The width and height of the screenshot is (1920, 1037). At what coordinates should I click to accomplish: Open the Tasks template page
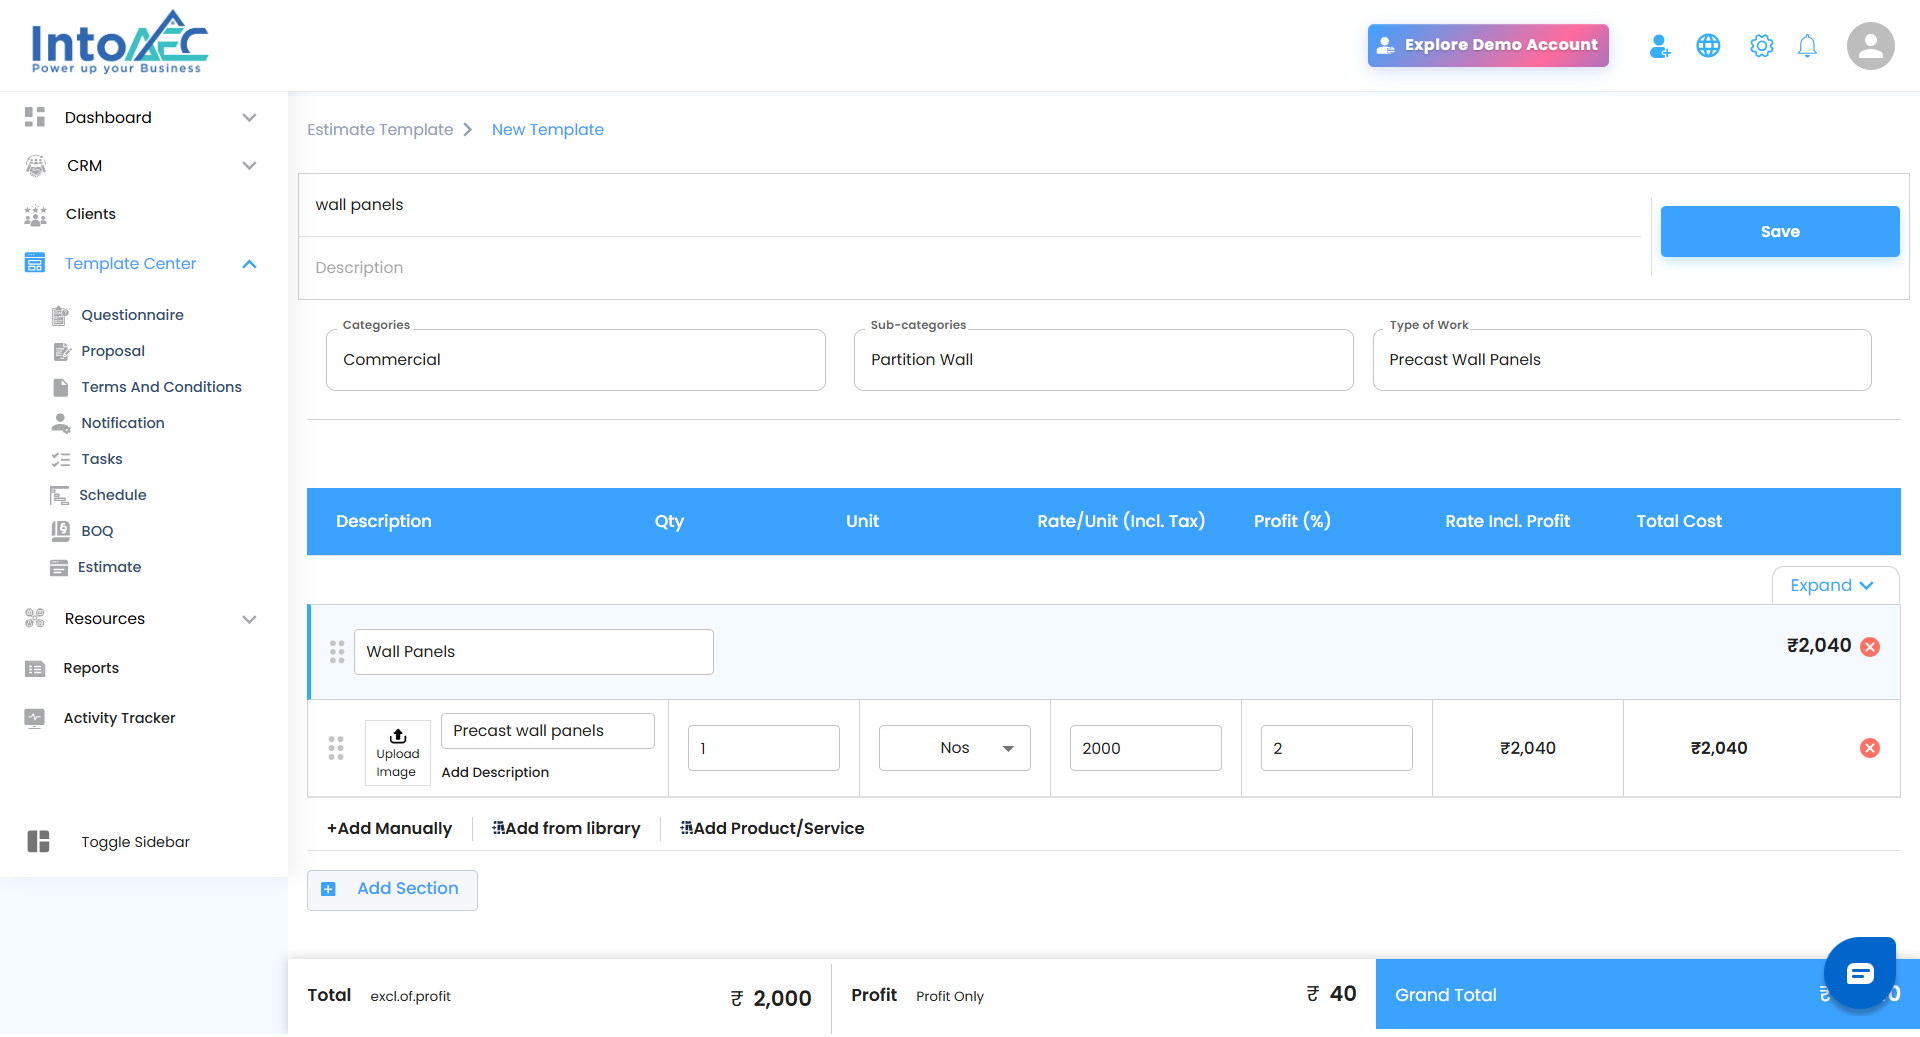[102, 459]
